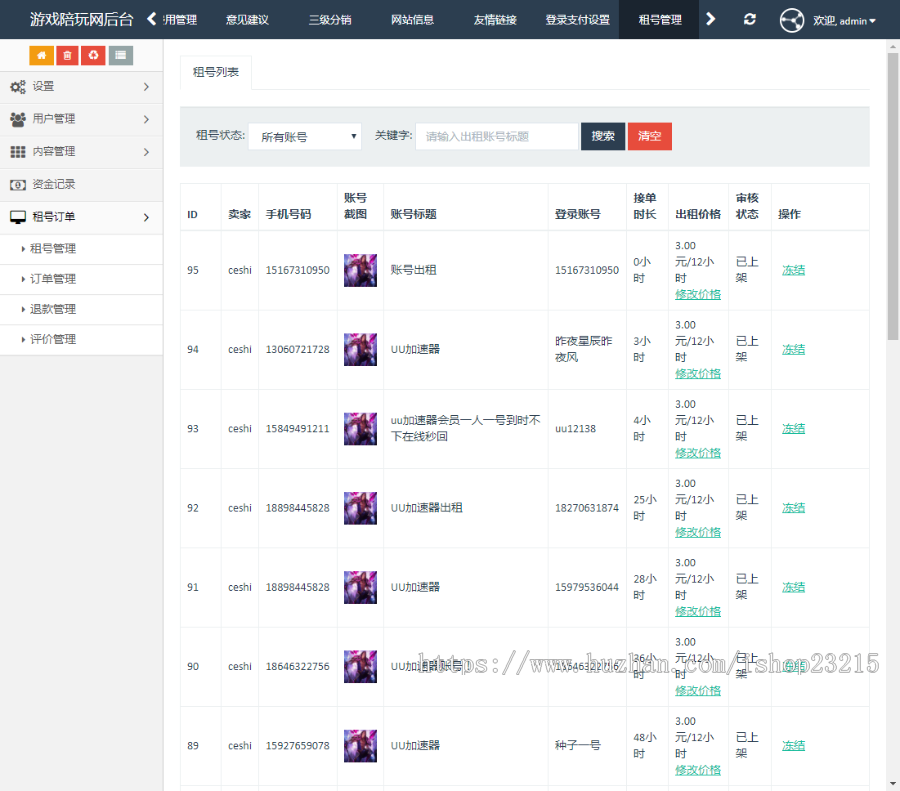Click the red 清空 clear button

click(649, 136)
